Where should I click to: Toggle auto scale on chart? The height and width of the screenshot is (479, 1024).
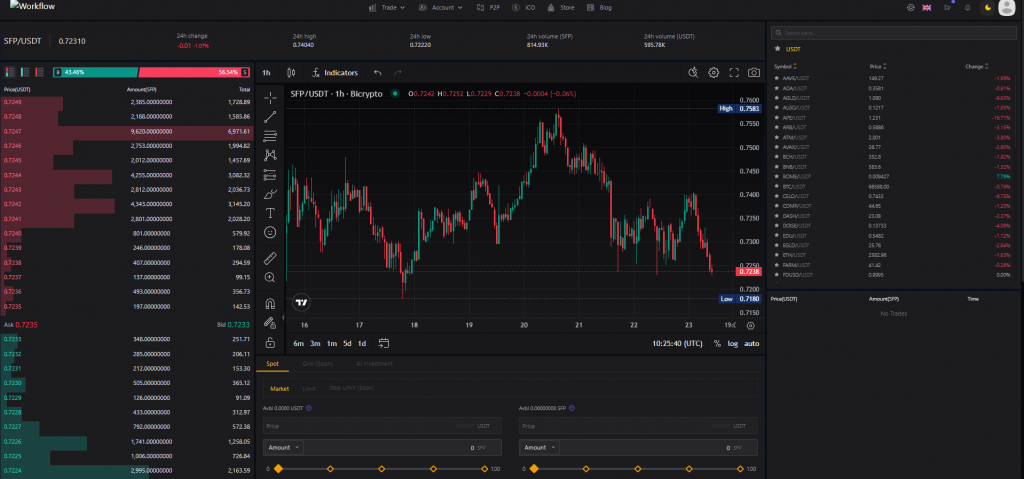coord(752,344)
